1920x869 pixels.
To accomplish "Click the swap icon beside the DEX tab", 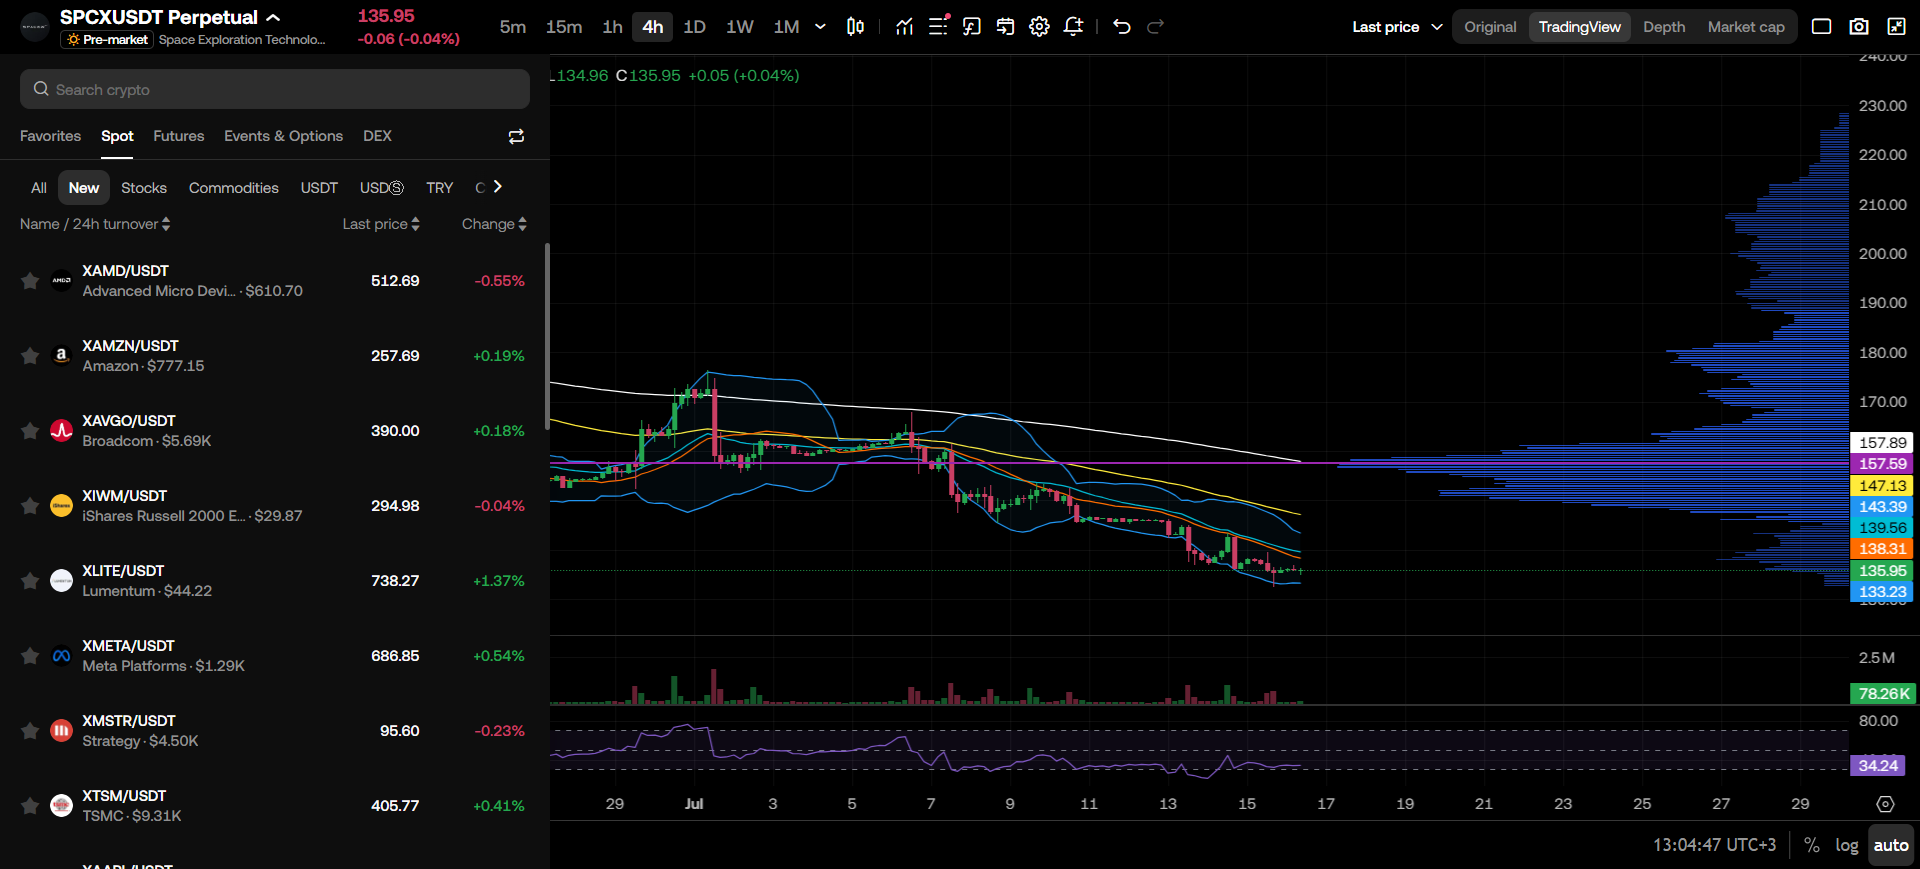I will (516, 136).
